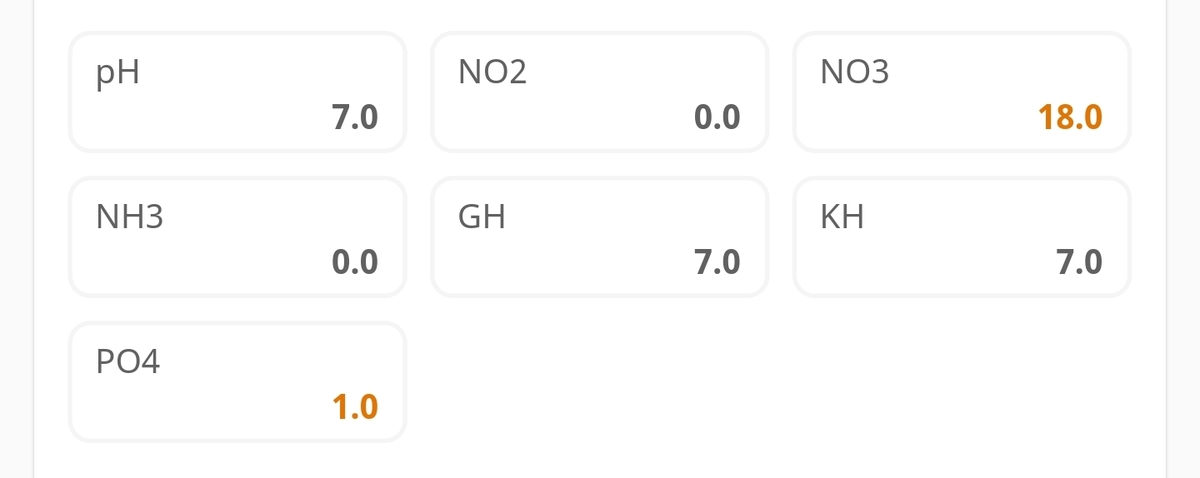
Task: Select the orange 18.0 nitrate value
Action: tap(1070, 118)
